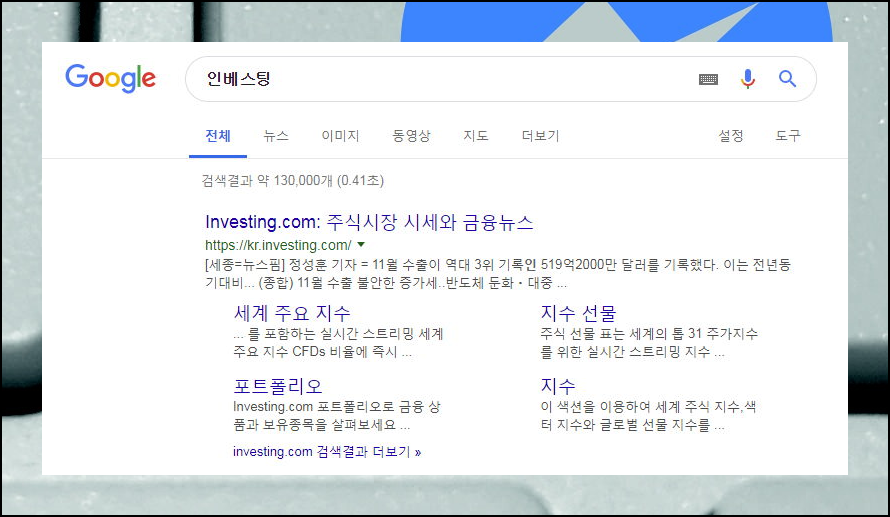Click description starting 이 섹션을 이용하여
The width and height of the screenshot is (890, 517).
(648, 415)
